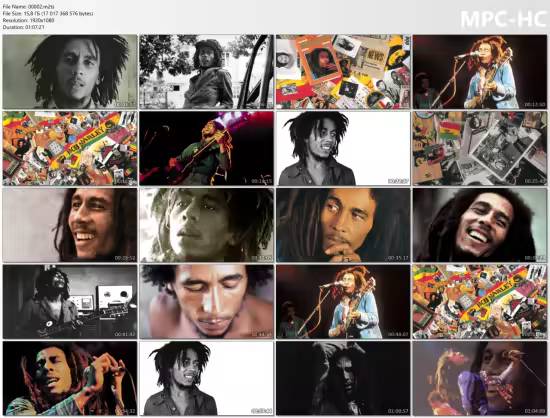Open hand-on-chin portrait thumbnail at 00:35:17
Viewport: 550px width, 418px height.
[343, 225]
